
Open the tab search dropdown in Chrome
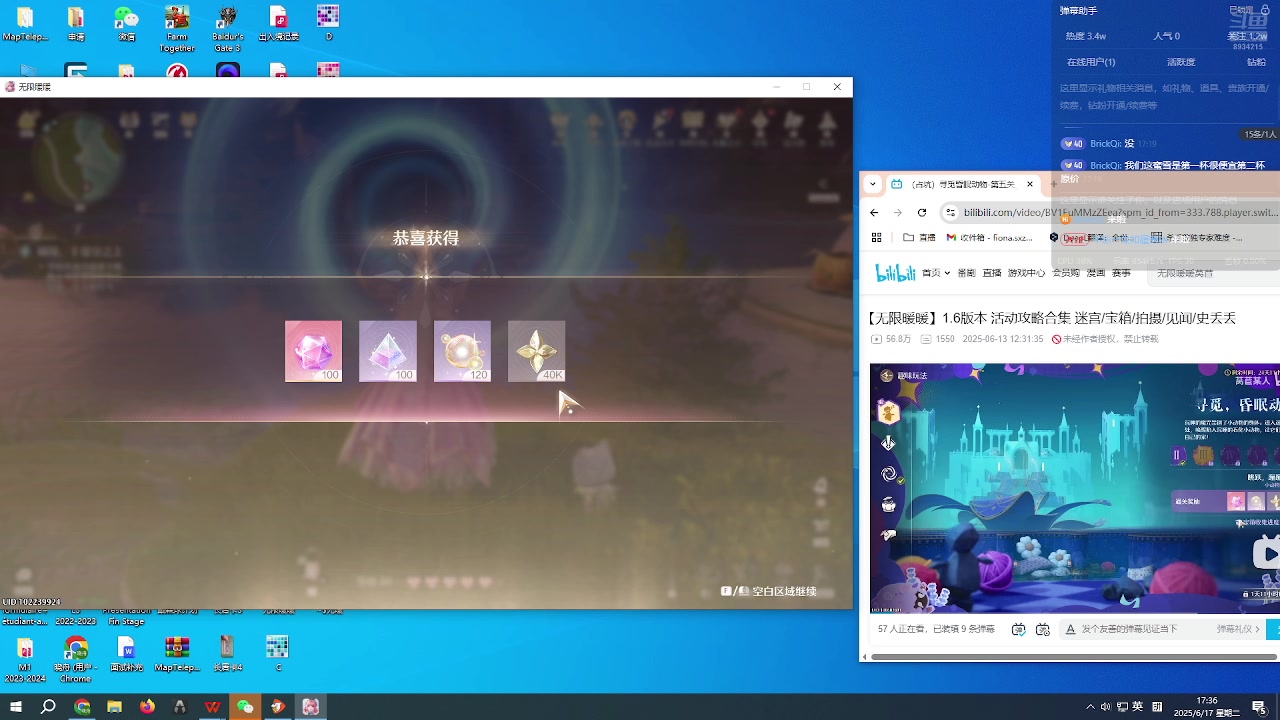[x=873, y=184]
